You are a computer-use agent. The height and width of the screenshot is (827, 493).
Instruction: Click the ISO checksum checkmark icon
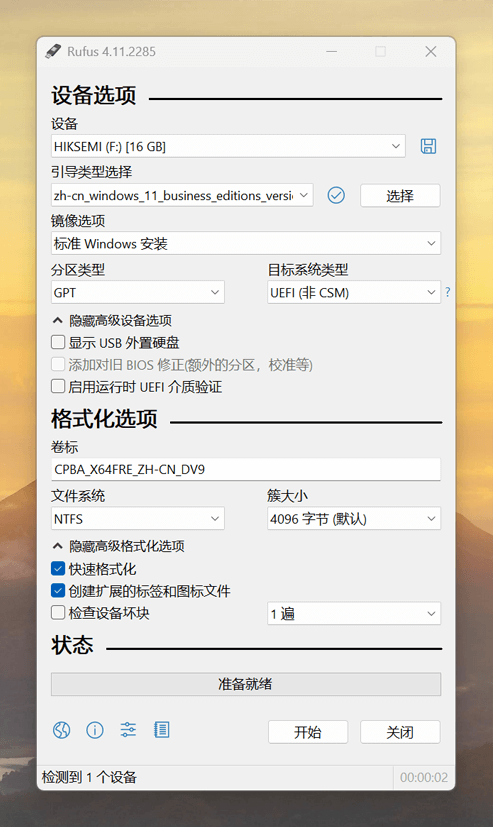[x=336, y=195]
